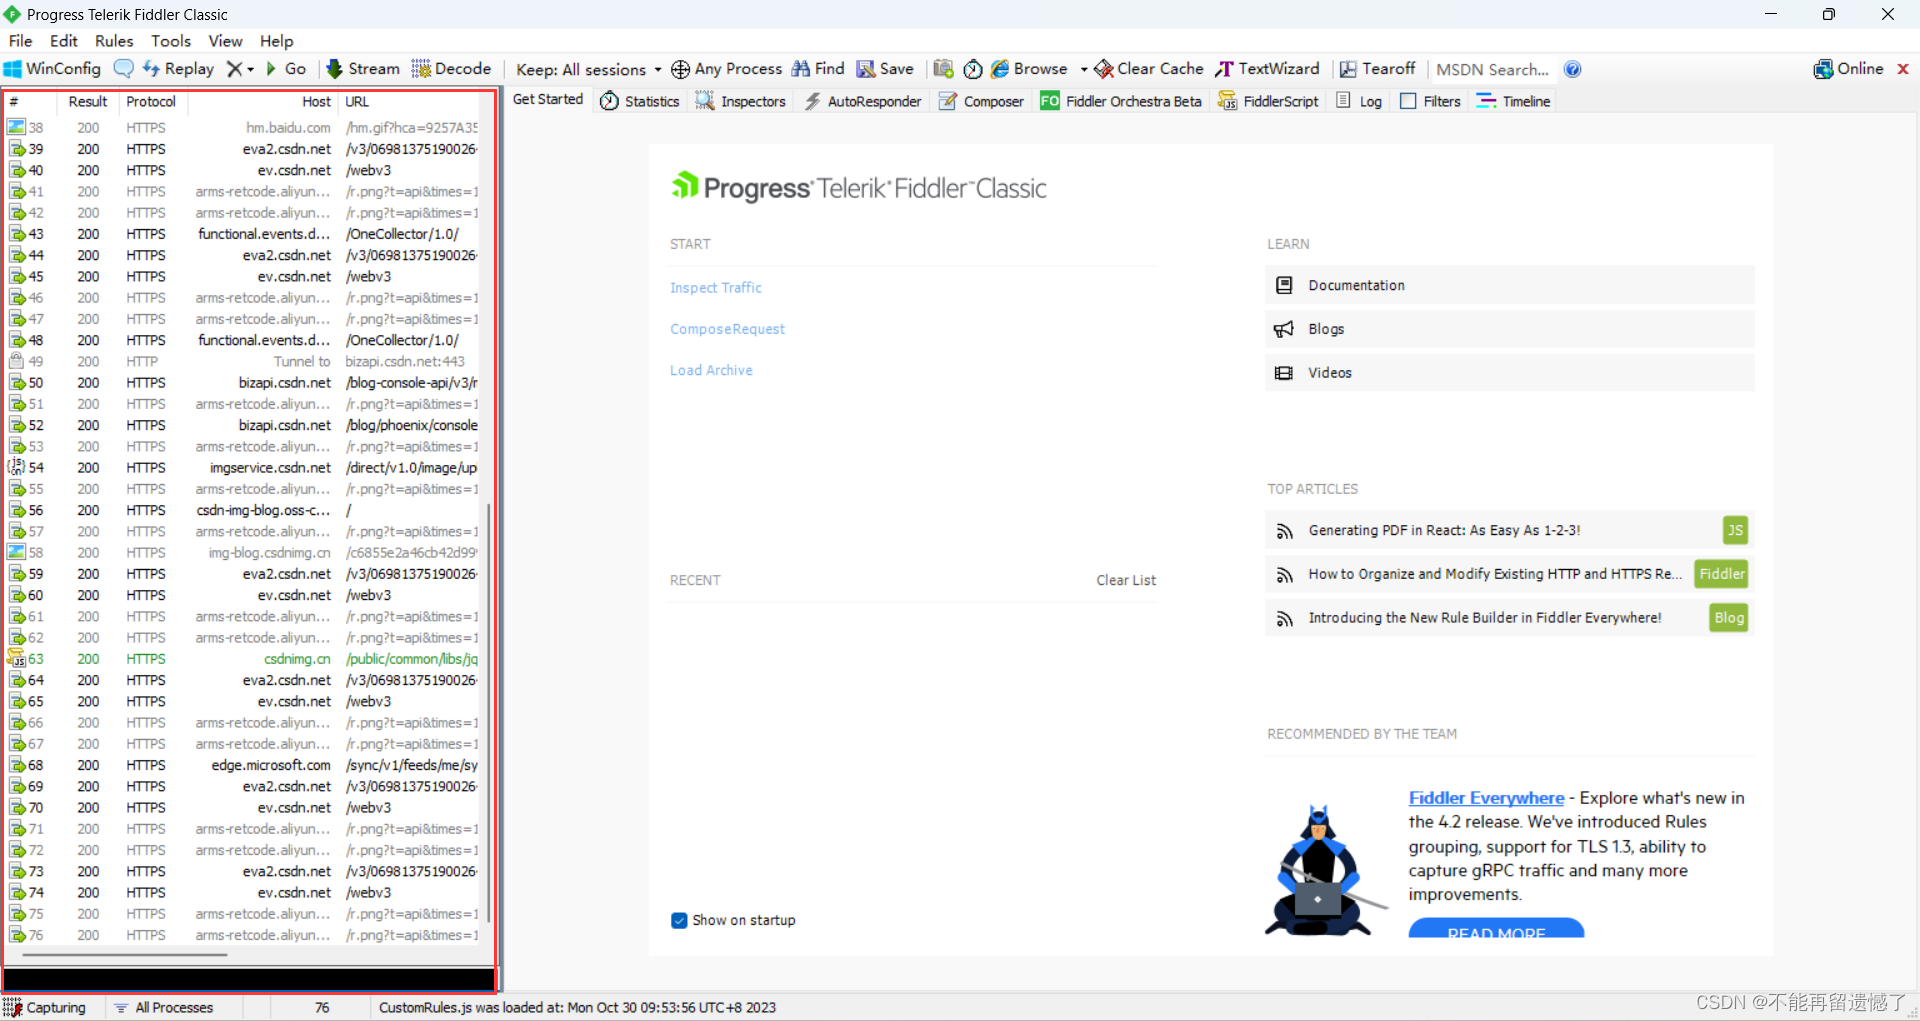
Task: Open the Help menu
Action: pos(277,41)
